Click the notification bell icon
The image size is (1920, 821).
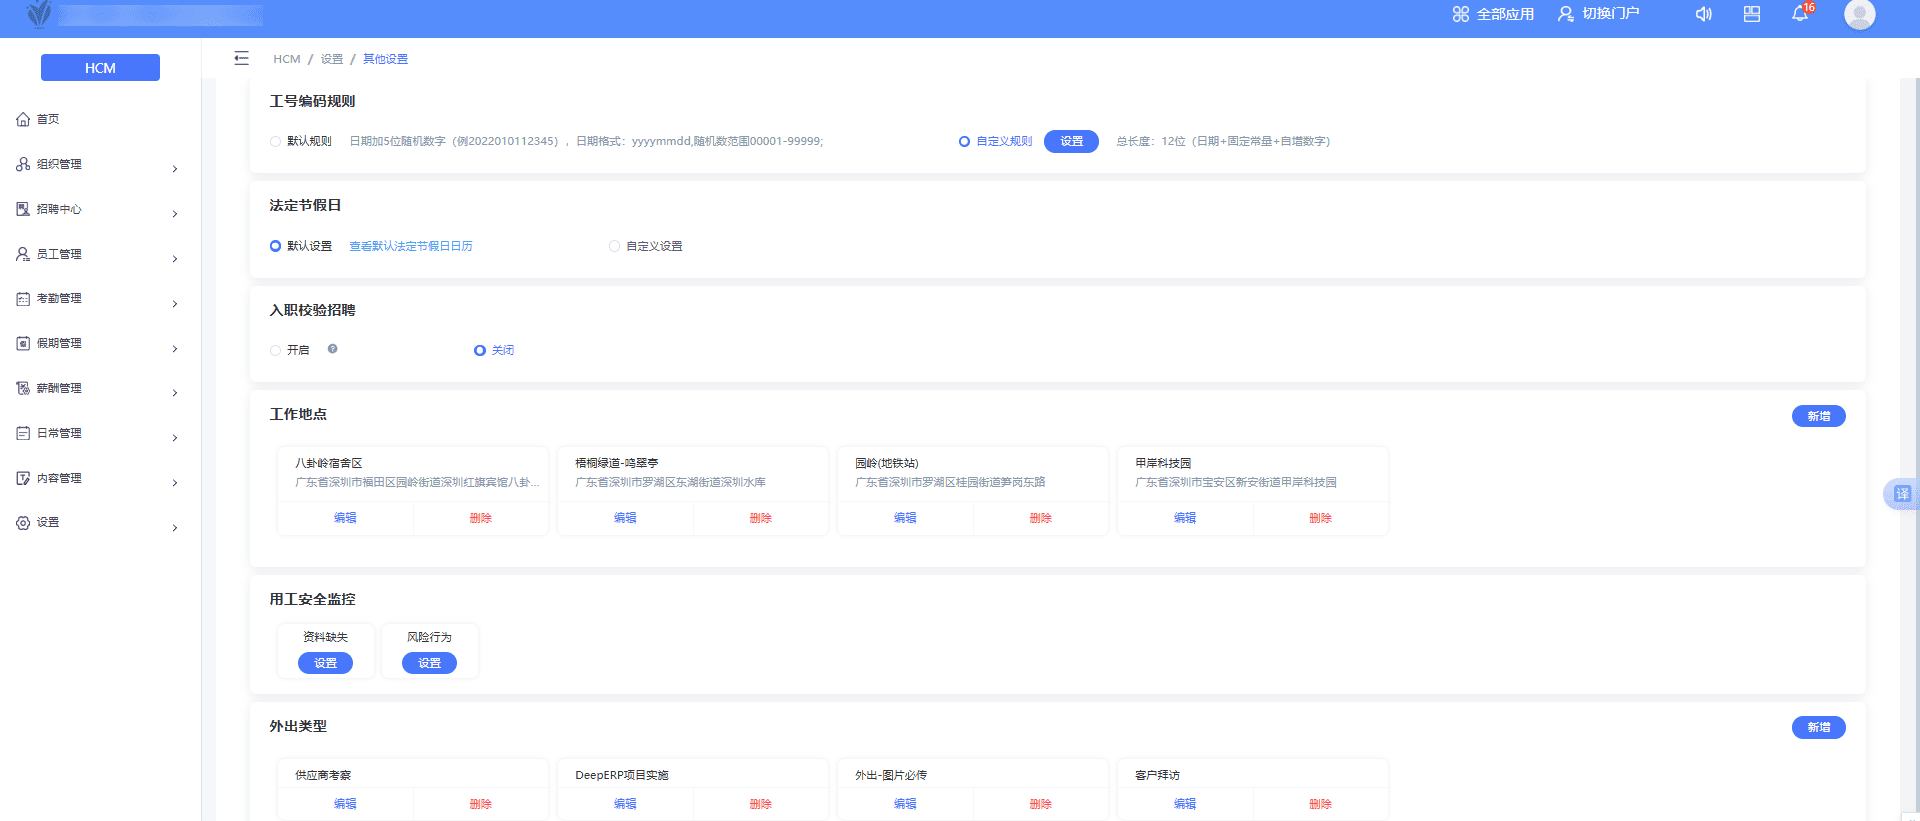[x=1800, y=14]
